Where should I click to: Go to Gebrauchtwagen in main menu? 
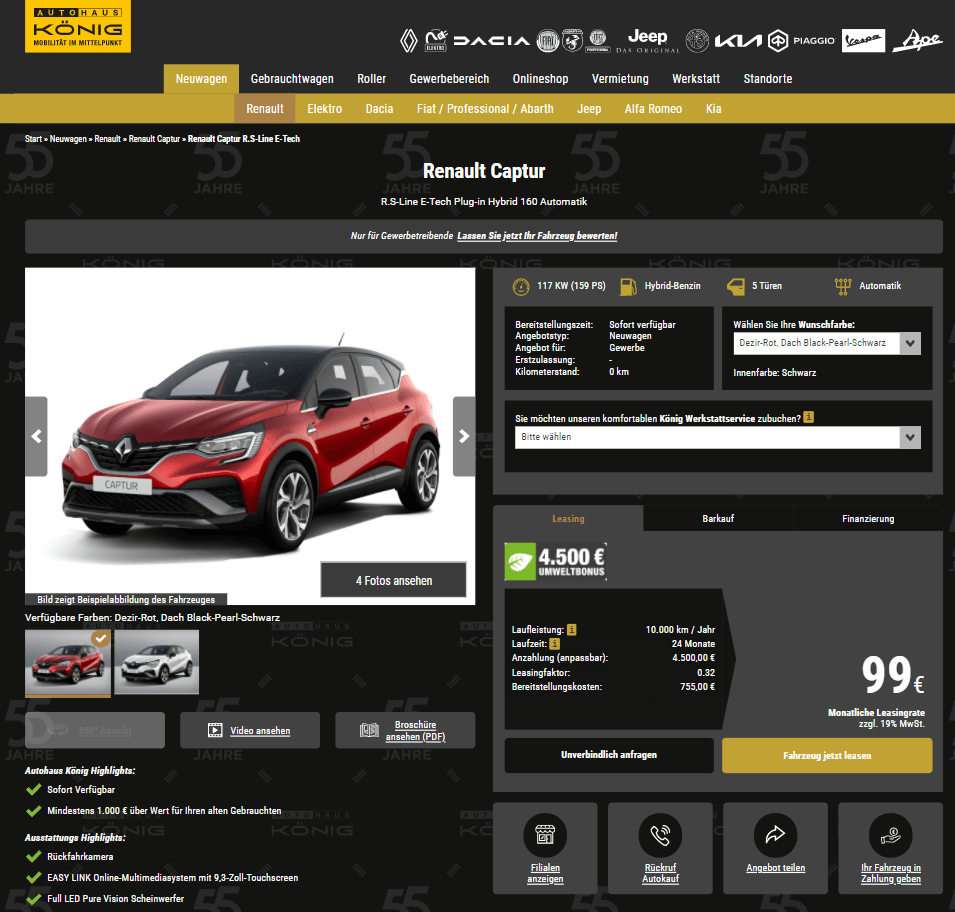coord(292,79)
